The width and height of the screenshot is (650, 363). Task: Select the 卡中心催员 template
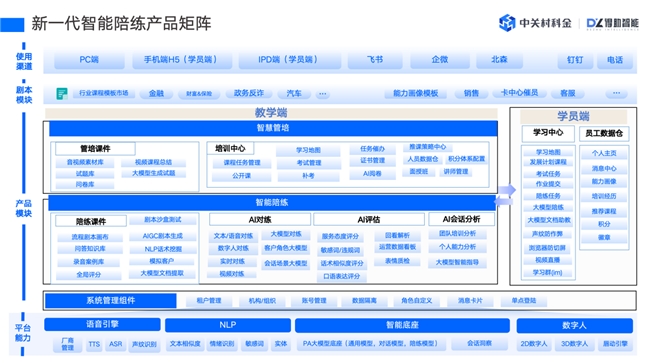(x=519, y=93)
